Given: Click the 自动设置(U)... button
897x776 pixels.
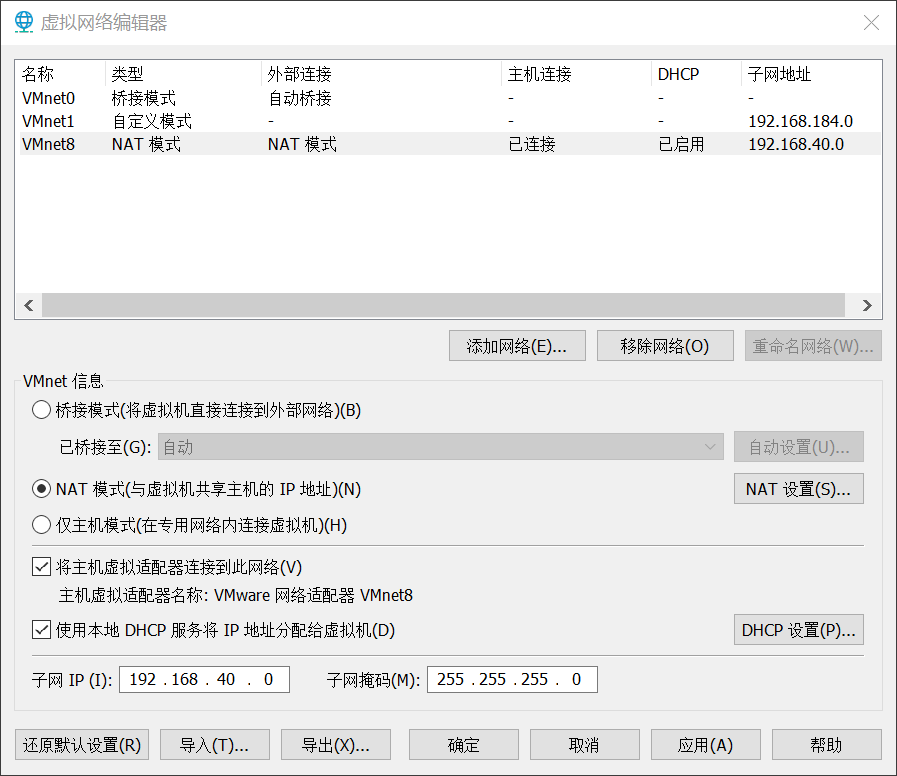Looking at the screenshot, I should click(x=799, y=447).
